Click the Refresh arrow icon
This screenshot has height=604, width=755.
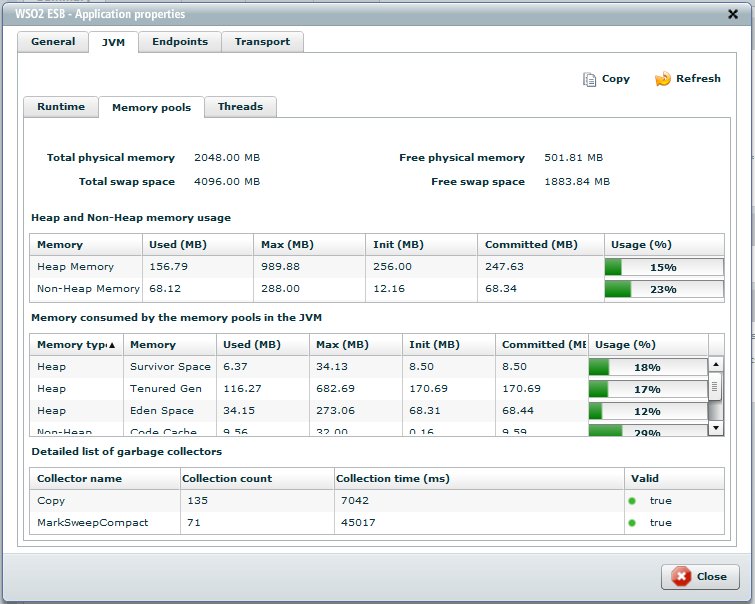click(663, 79)
